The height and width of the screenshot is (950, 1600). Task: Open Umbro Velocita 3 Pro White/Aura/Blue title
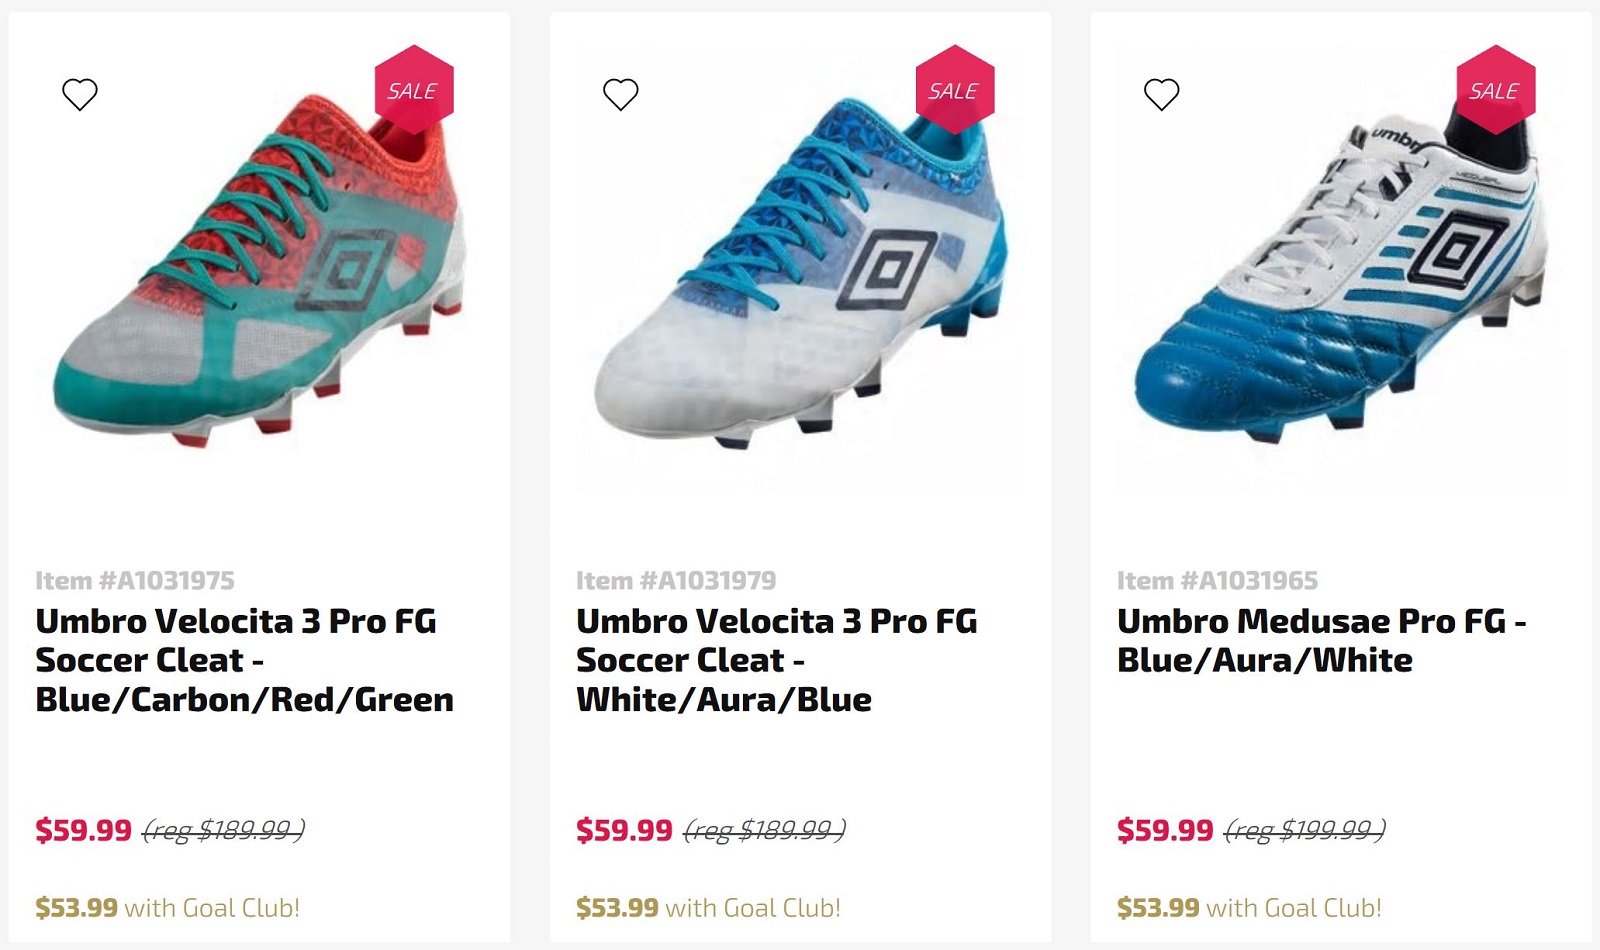[776, 660]
